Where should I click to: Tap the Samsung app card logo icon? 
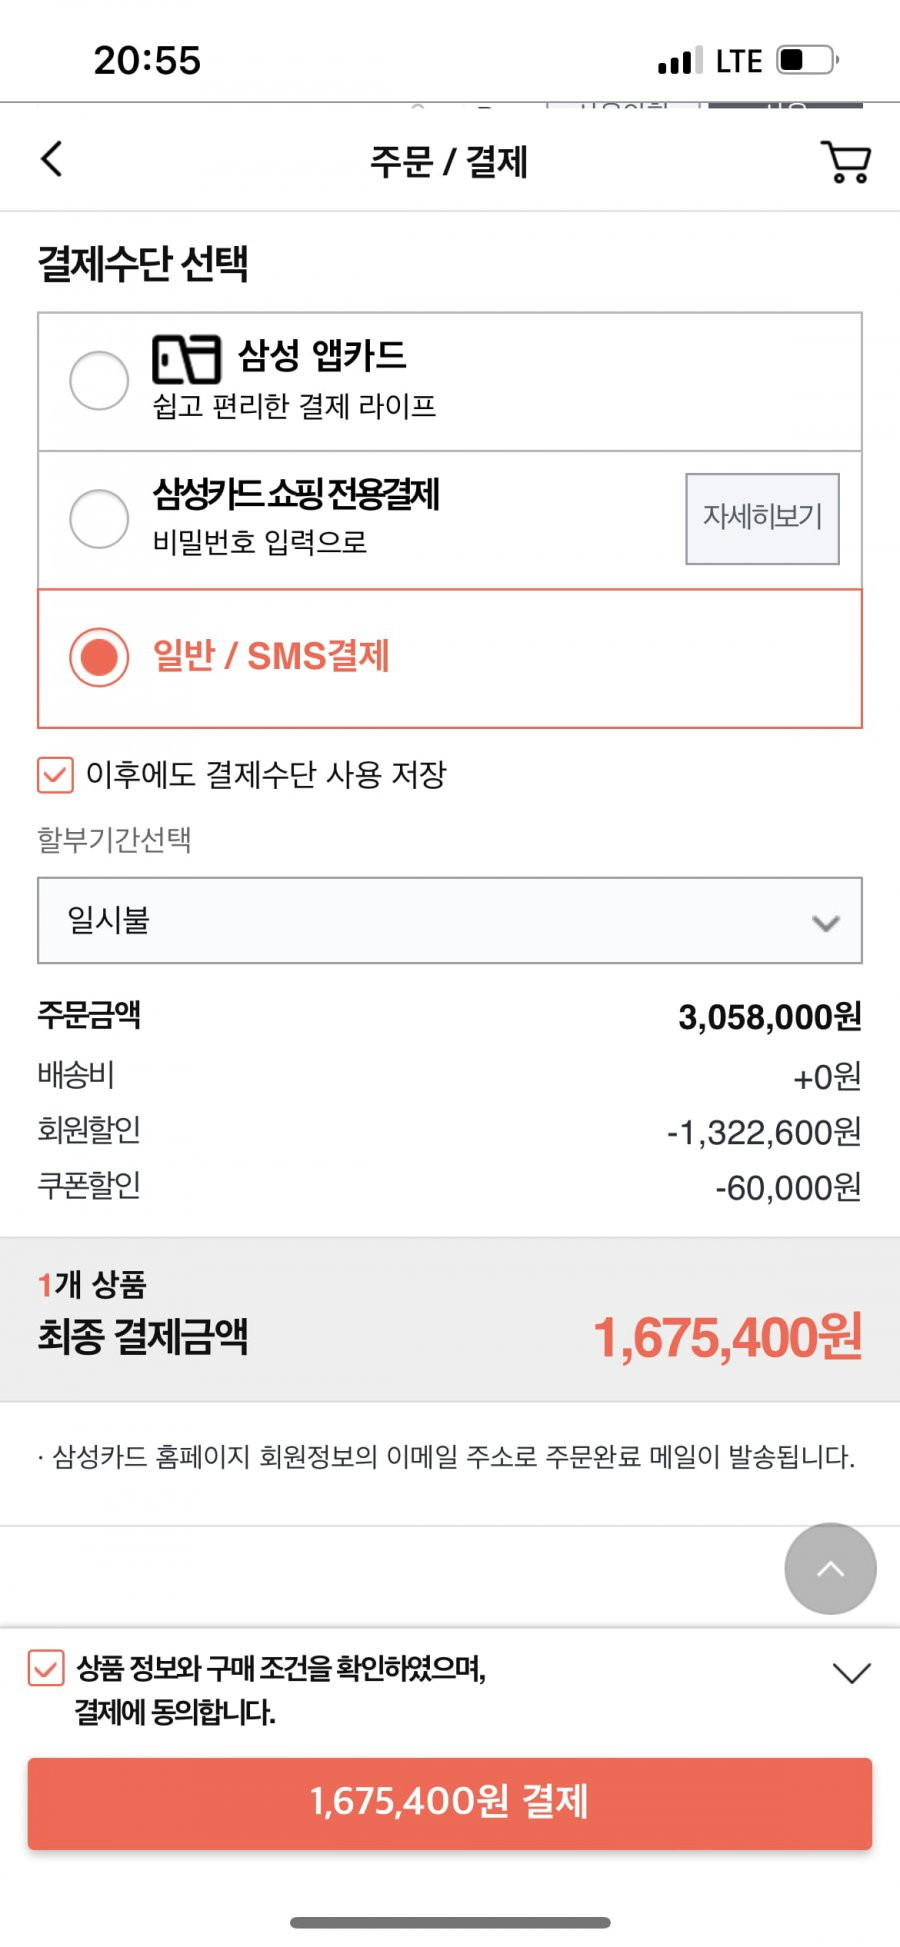pos(186,359)
